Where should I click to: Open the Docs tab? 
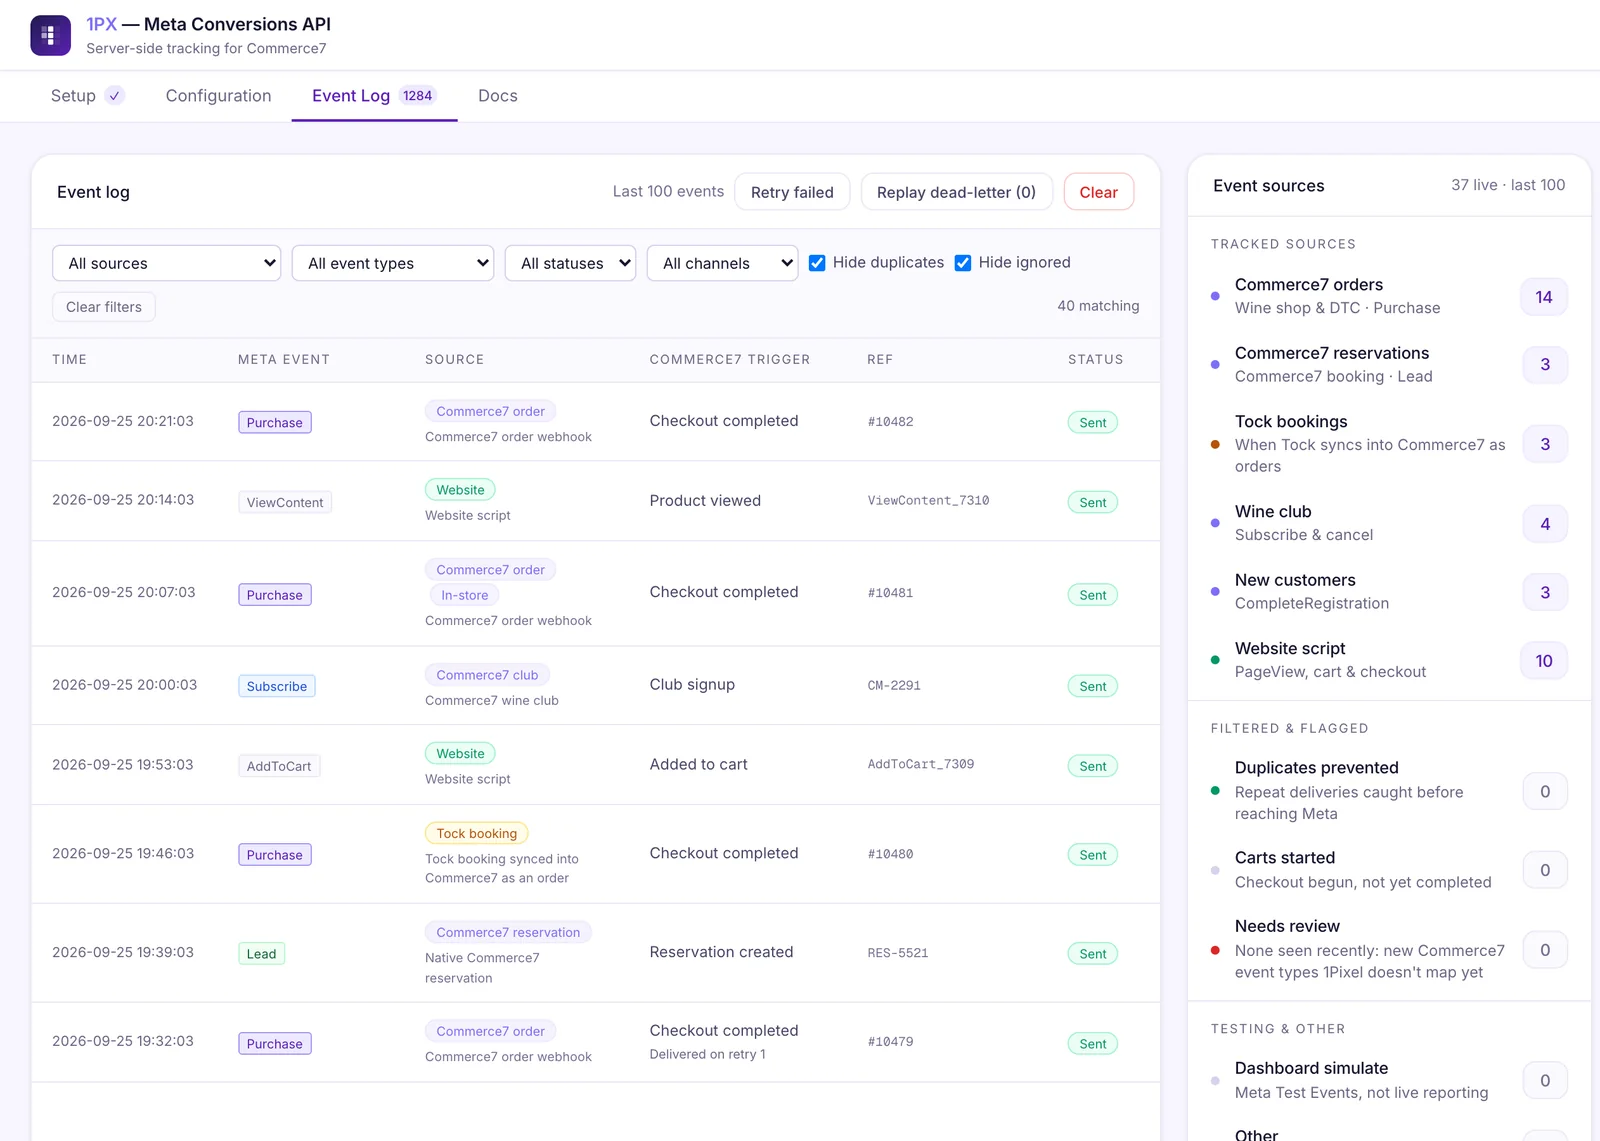[x=498, y=96]
